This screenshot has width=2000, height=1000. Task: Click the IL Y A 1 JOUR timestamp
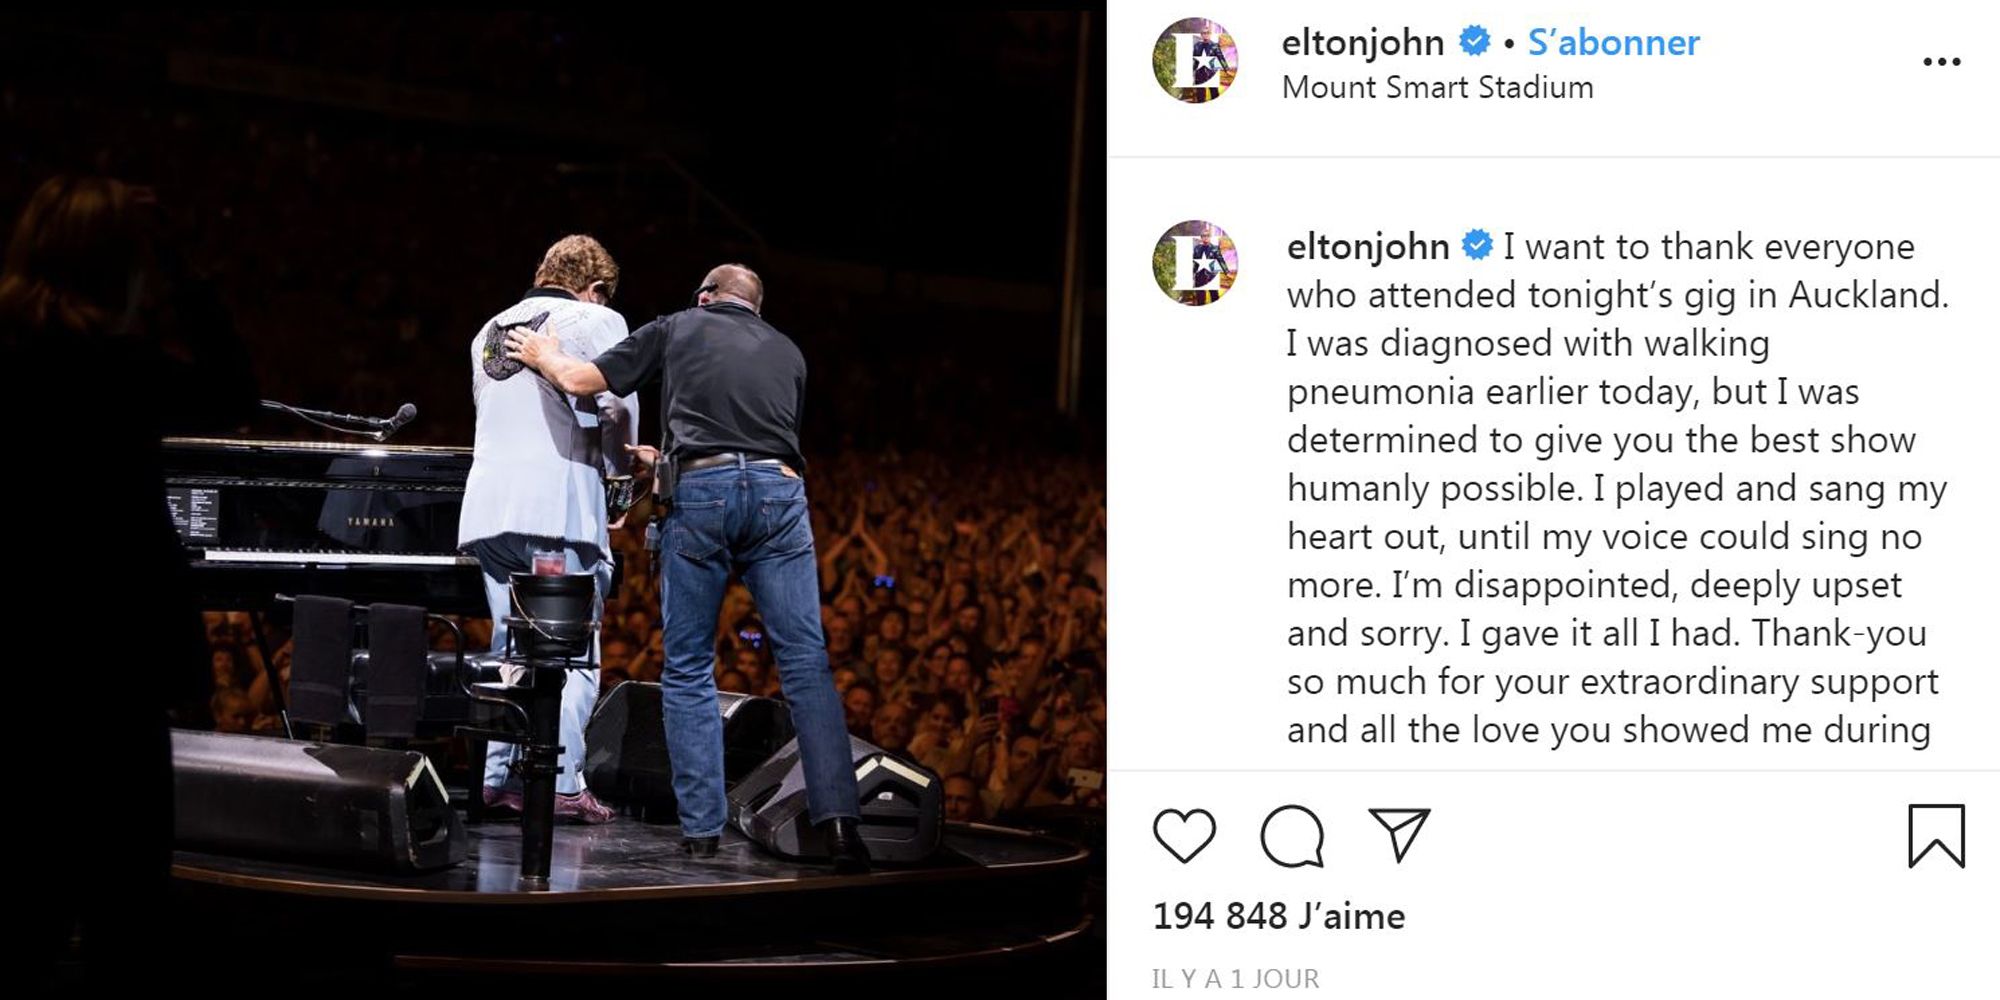point(1235,978)
